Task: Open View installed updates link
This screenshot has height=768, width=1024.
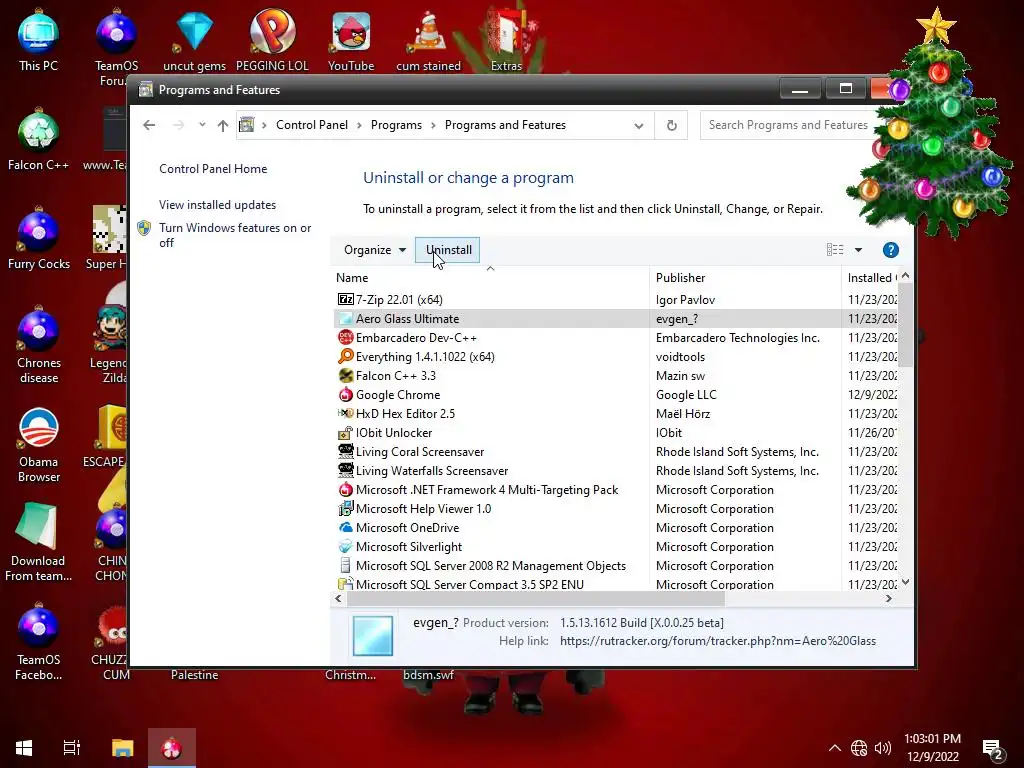Action: pyautogui.click(x=217, y=204)
